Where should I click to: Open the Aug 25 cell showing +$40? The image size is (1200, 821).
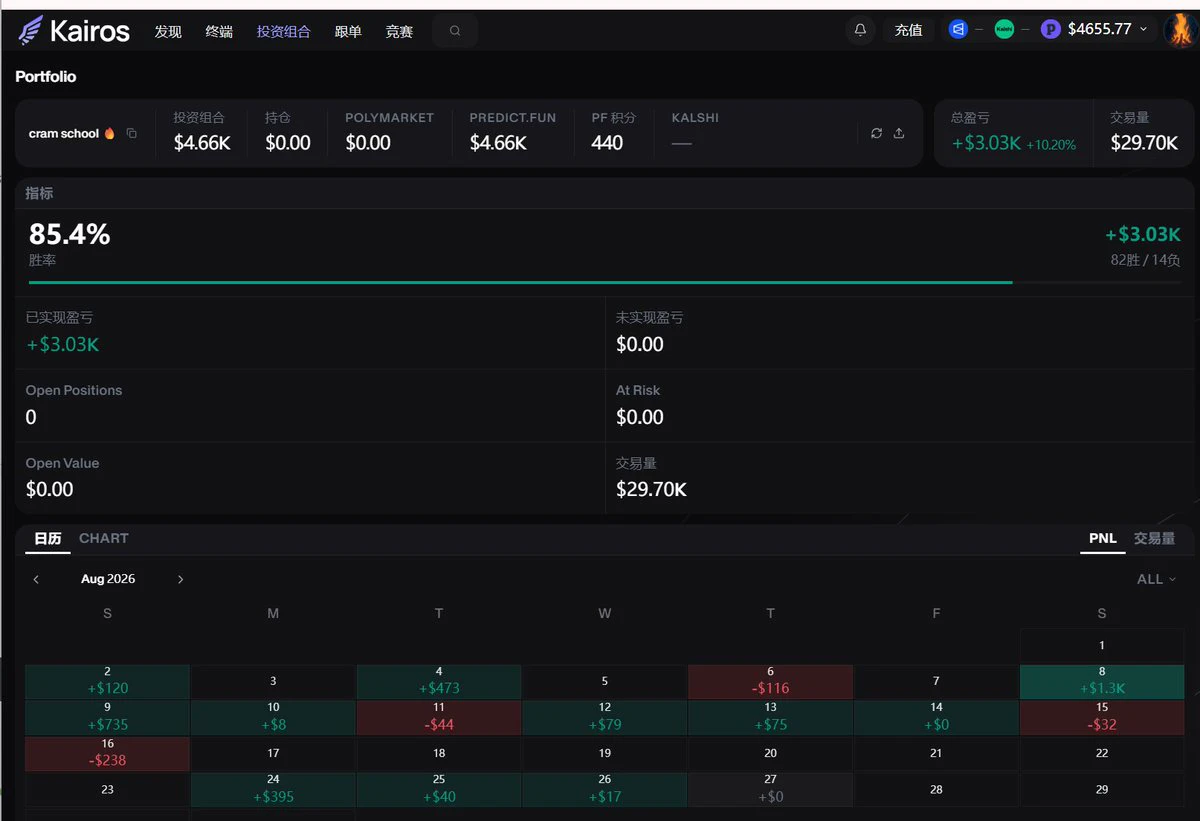point(439,789)
